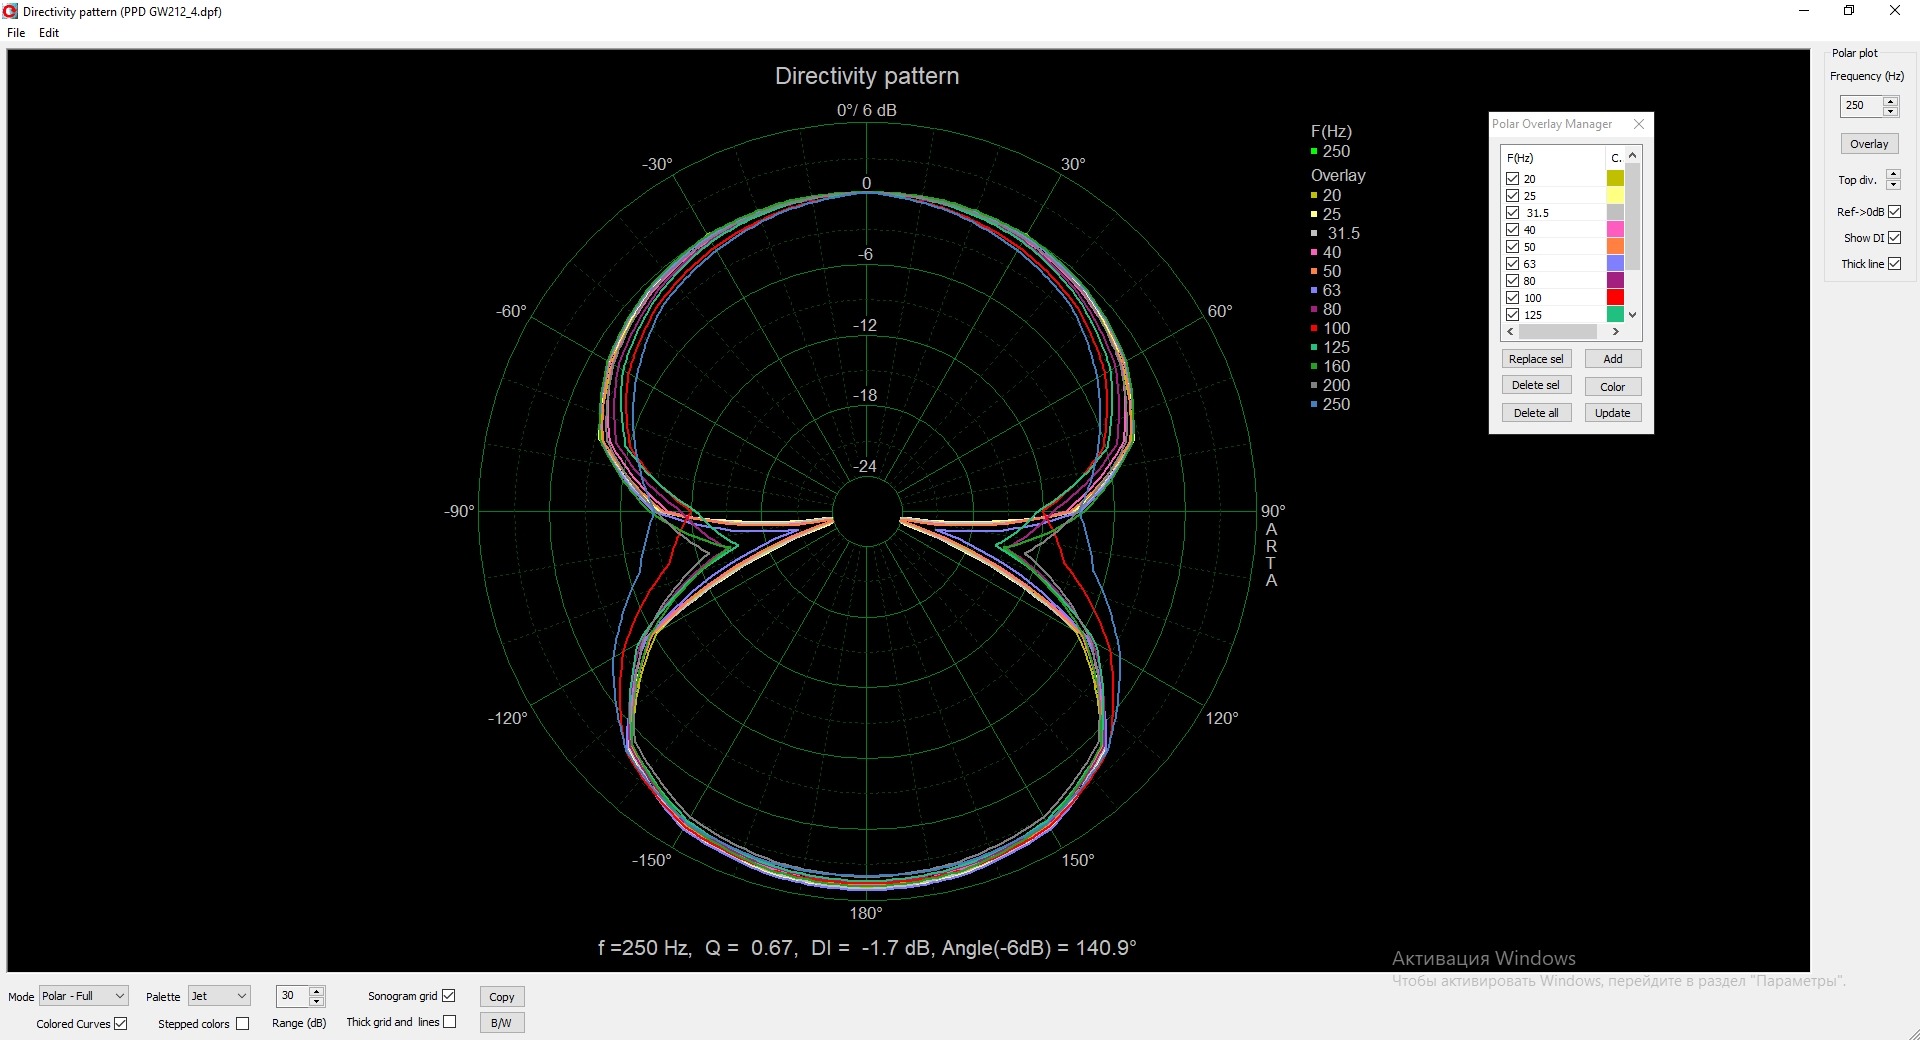Click the pink color swatch for 40 Hz

pos(1615,230)
